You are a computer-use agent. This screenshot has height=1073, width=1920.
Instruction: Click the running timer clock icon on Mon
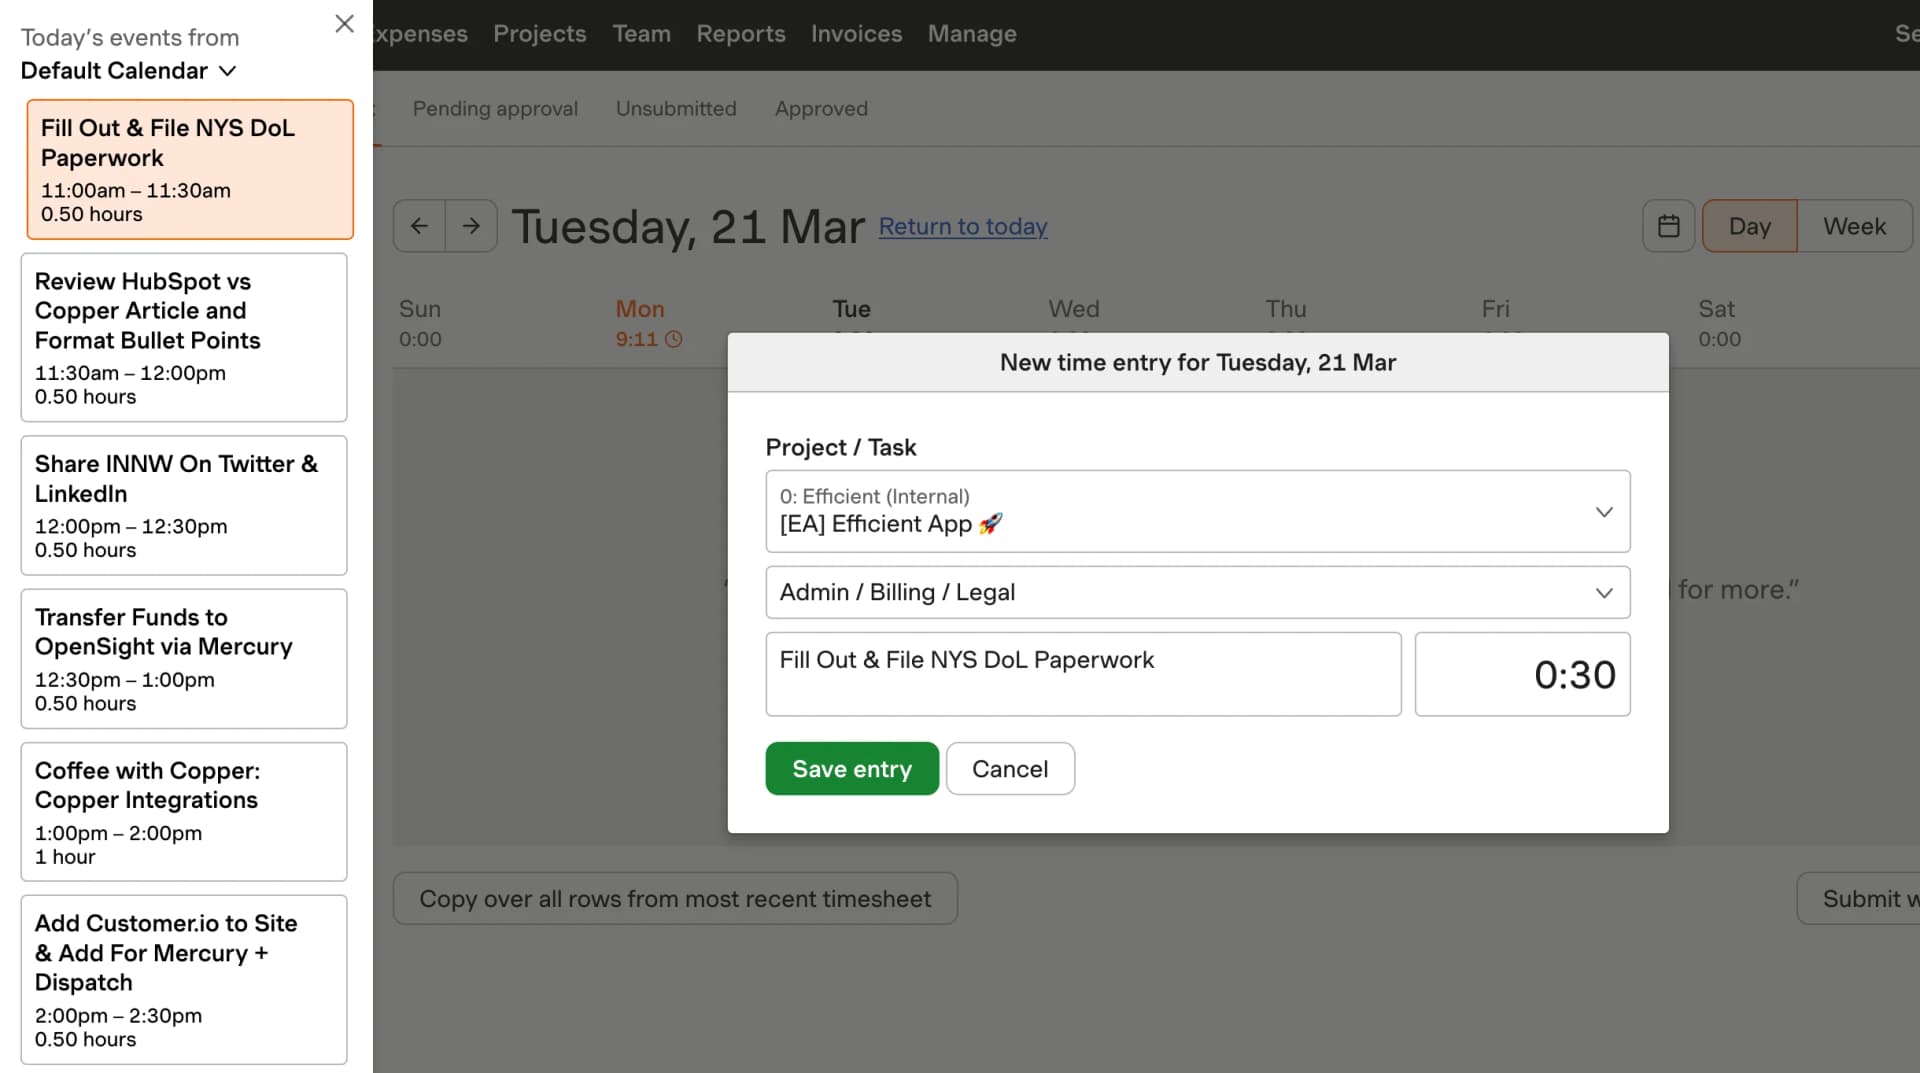pyautogui.click(x=674, y=339)
